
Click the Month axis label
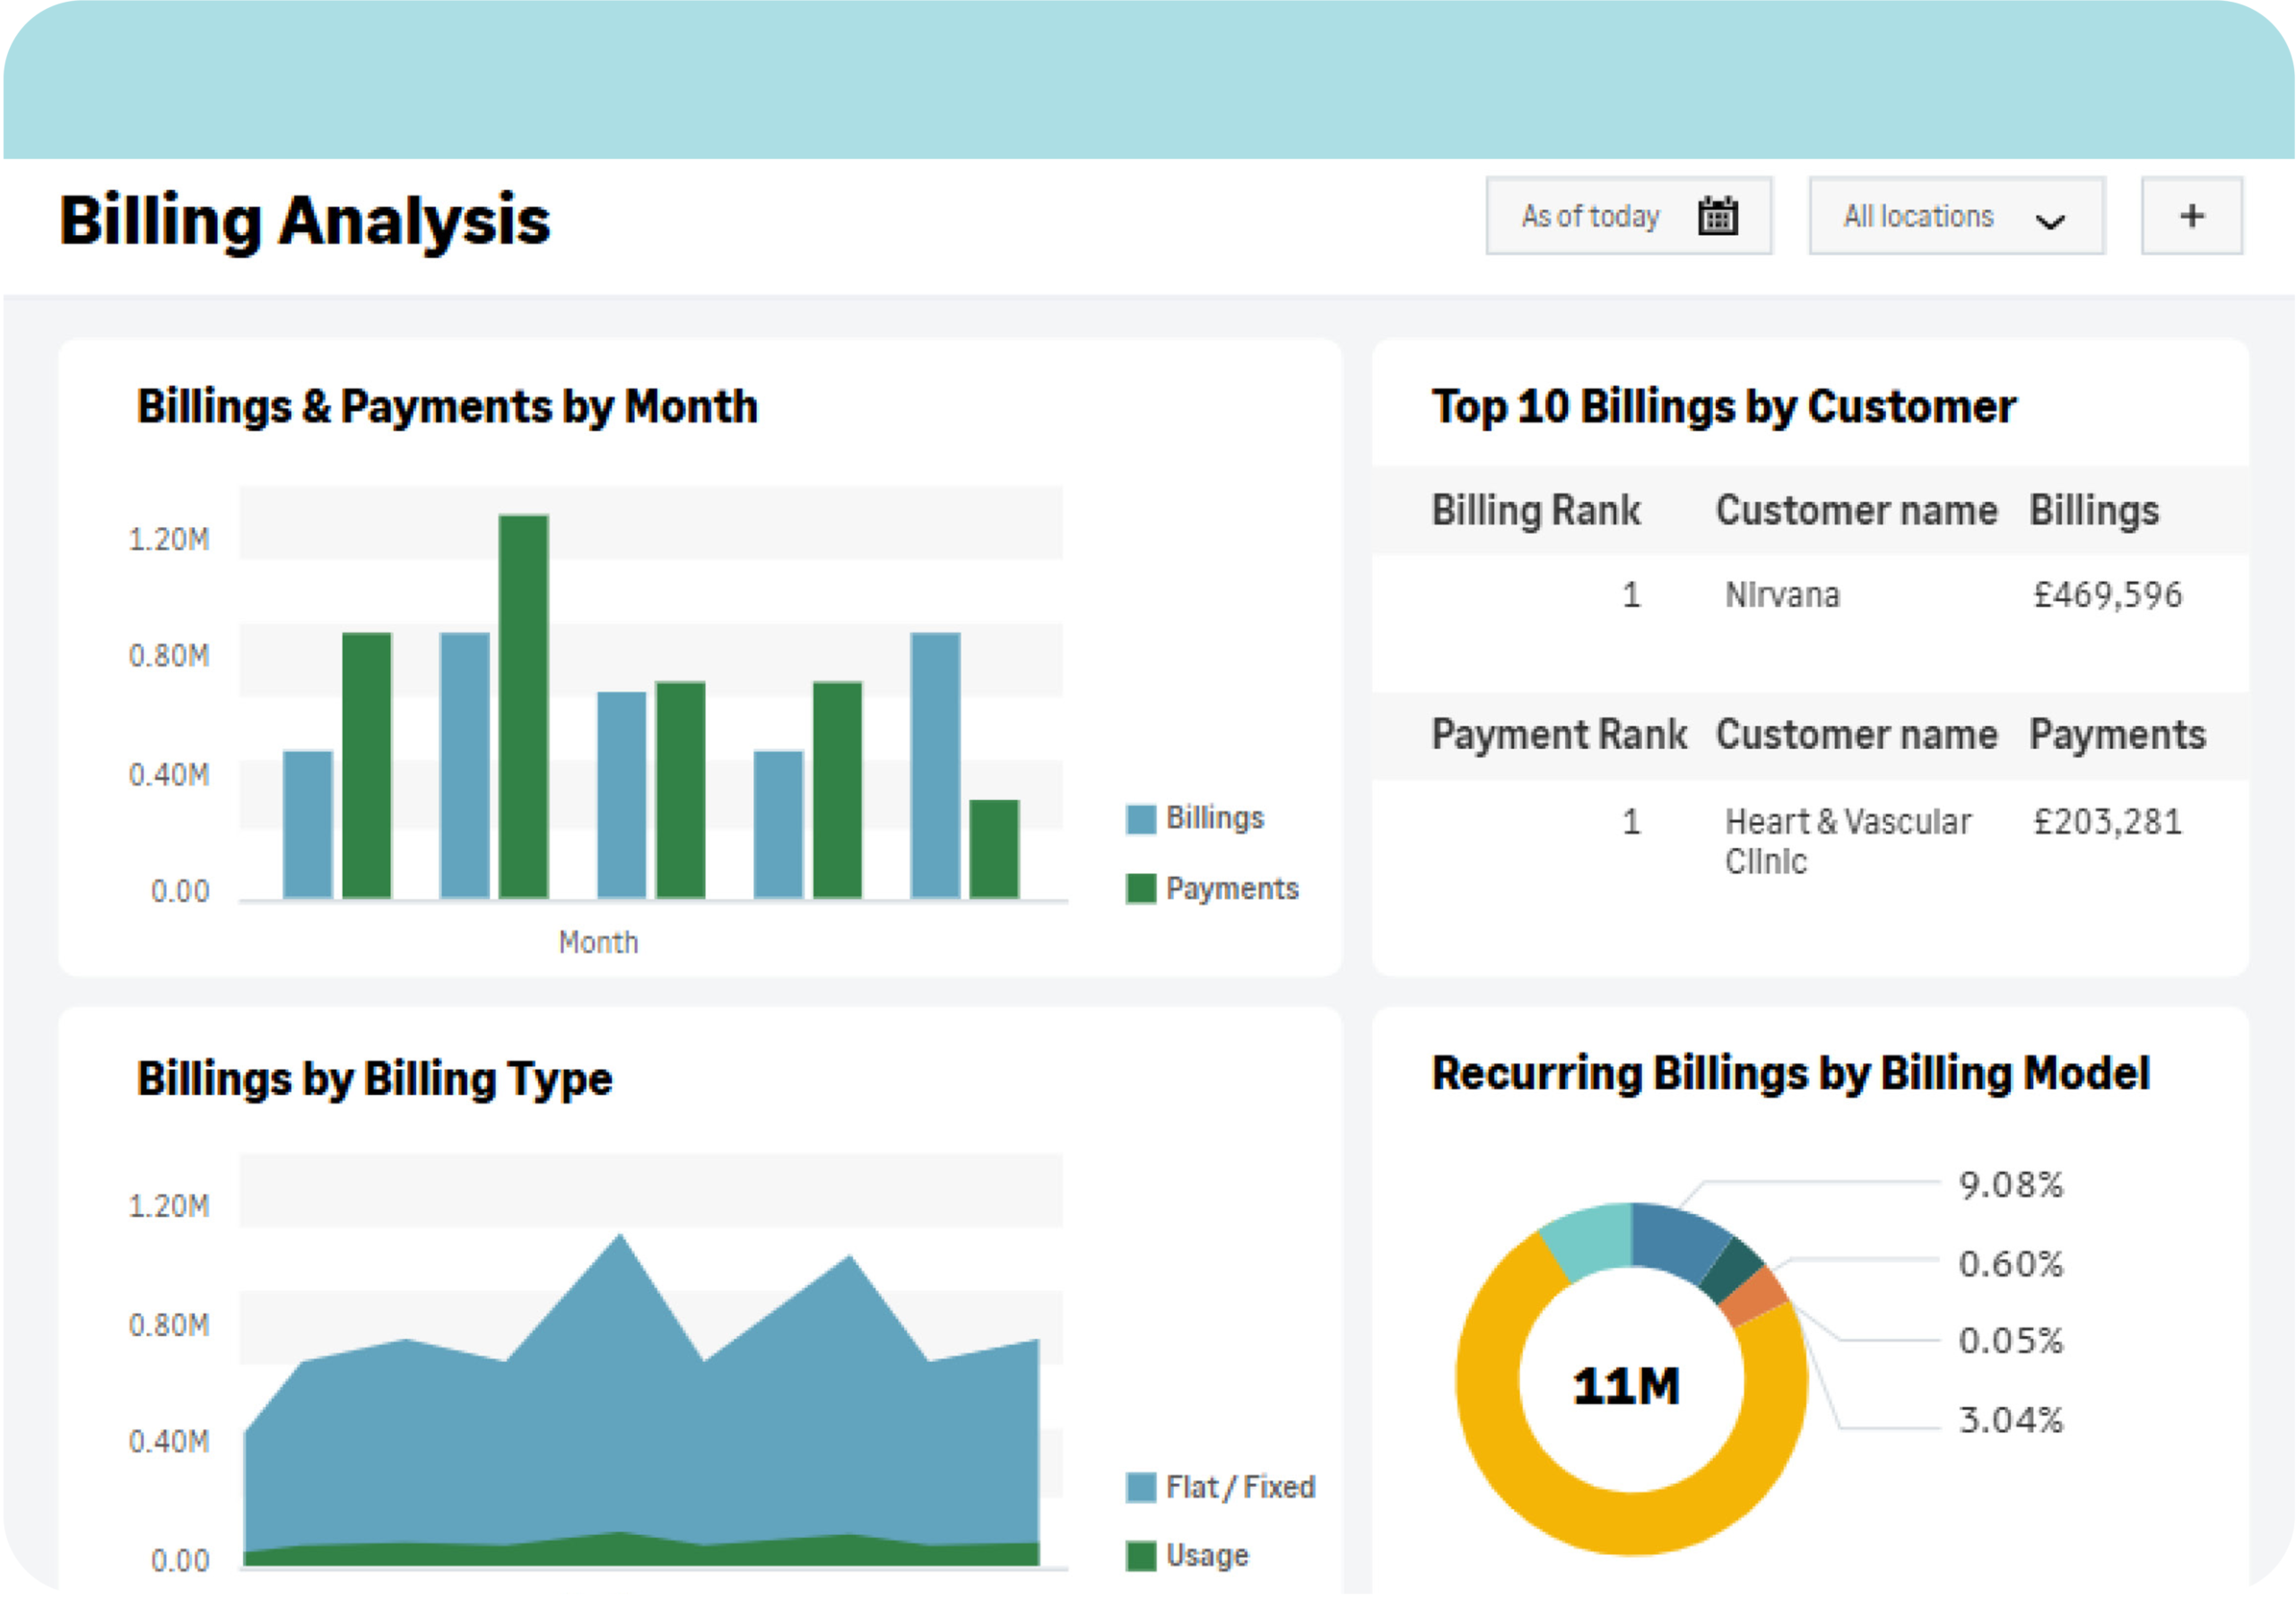(x=598, y=943)
